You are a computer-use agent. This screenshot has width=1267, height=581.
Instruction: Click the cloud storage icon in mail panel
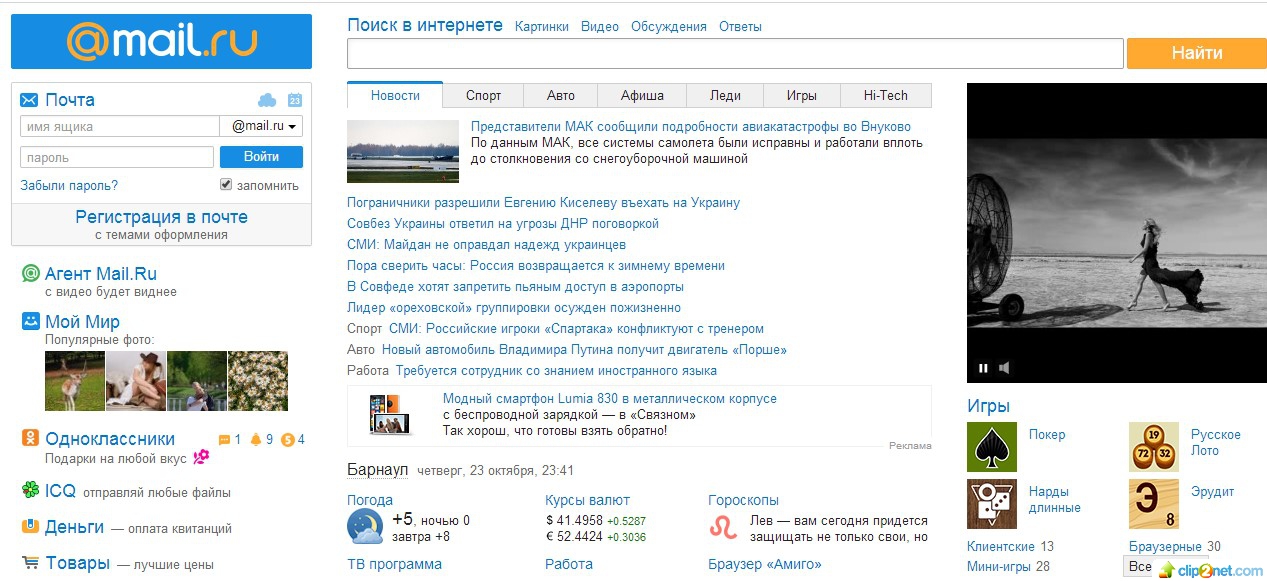(267, 100)
